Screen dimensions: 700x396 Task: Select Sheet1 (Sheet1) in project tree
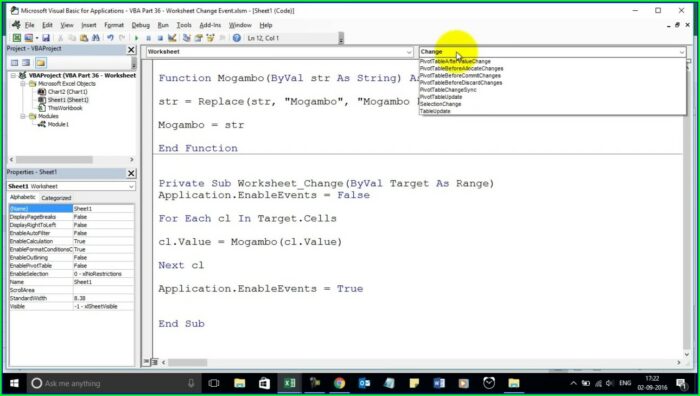pos(68,100)
